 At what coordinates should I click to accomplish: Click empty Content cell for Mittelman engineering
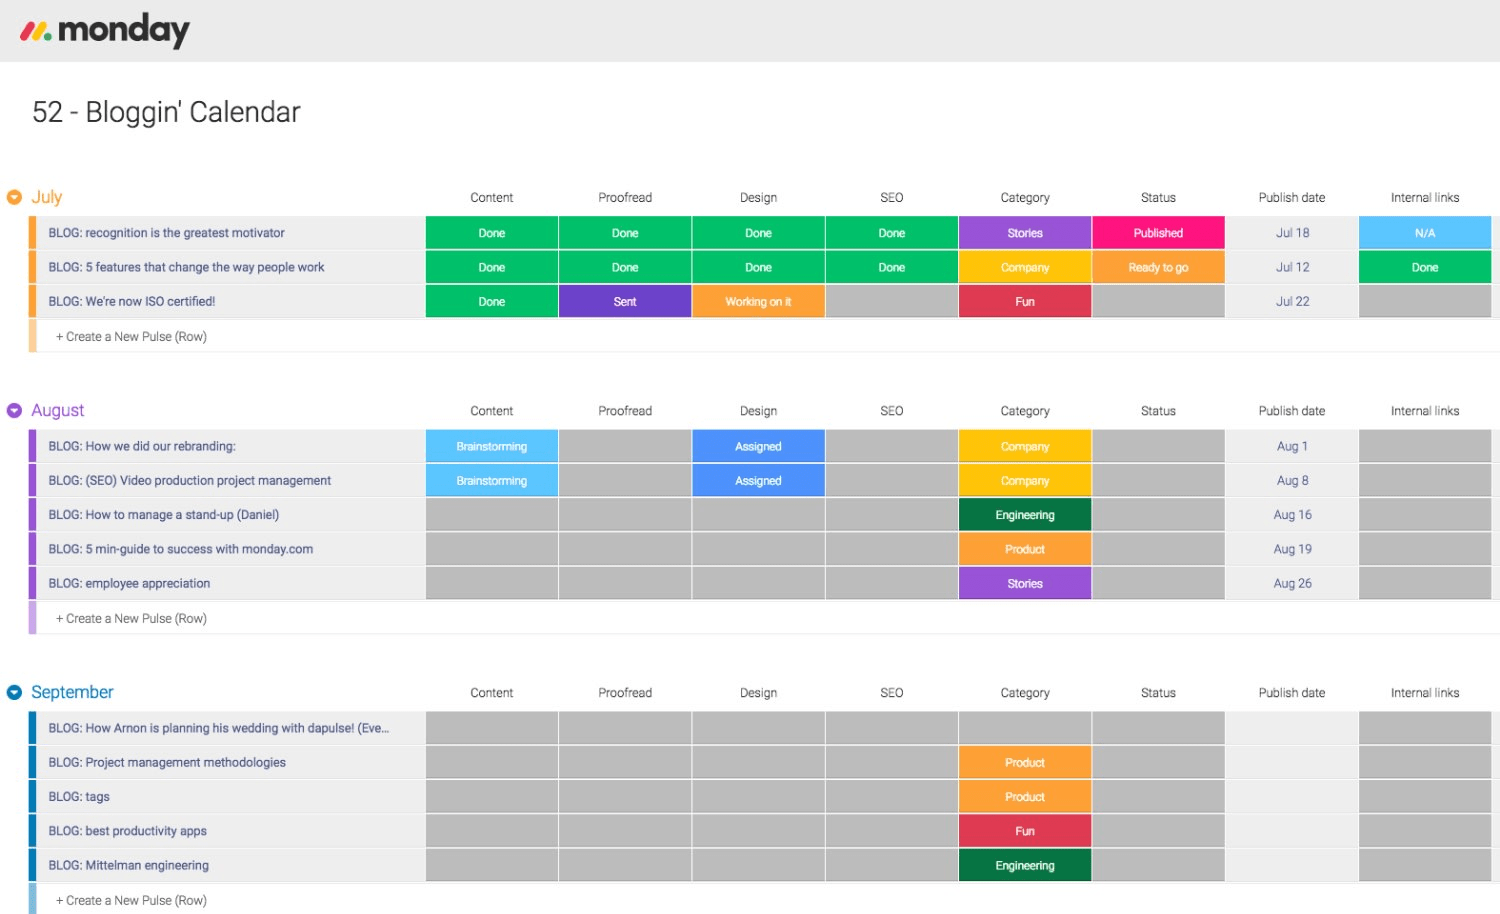[492, 865]
